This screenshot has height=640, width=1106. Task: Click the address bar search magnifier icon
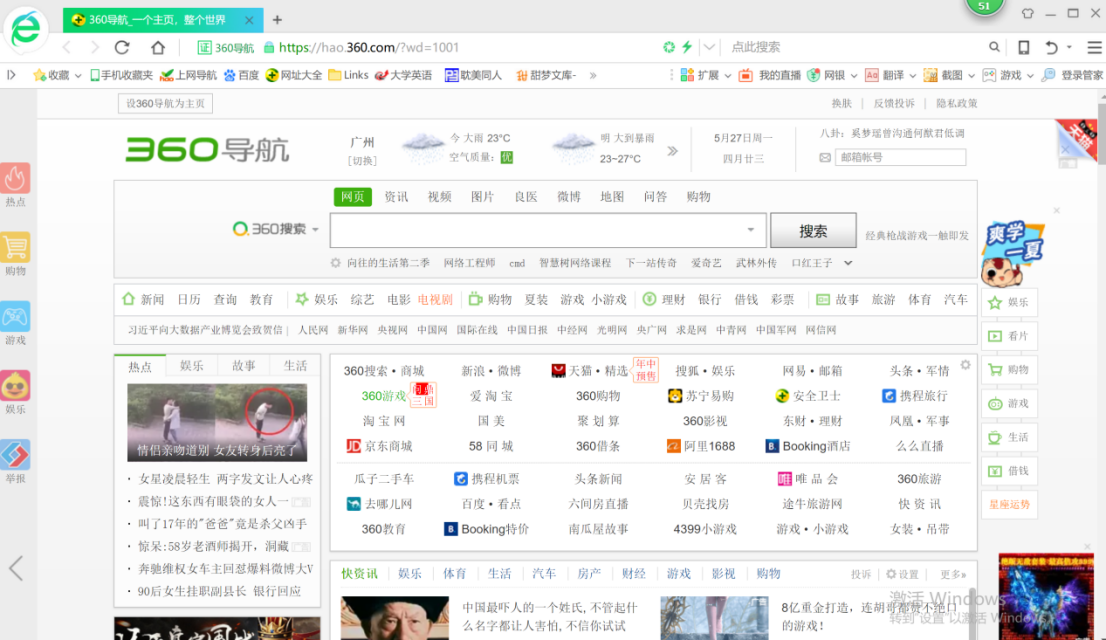(x=994, y=47)
